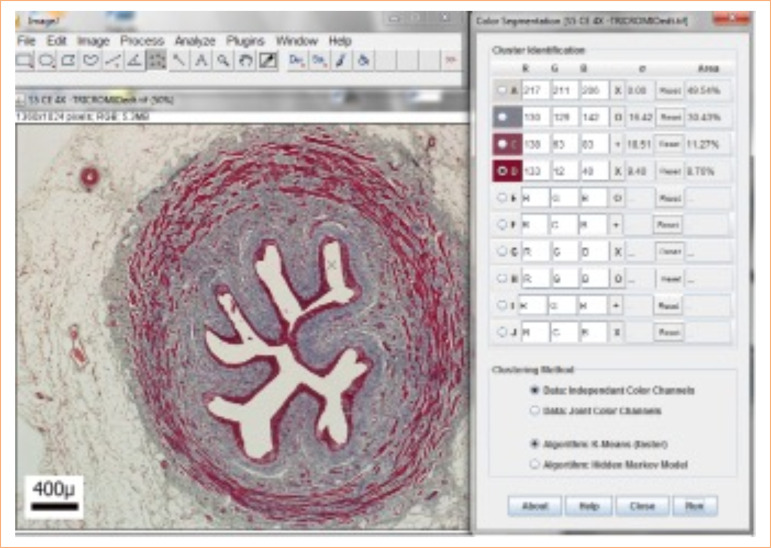This screenshot has height=548, width=771.
Task: Select the Rectangle selection tool
Action: click(x=25, y=61)
